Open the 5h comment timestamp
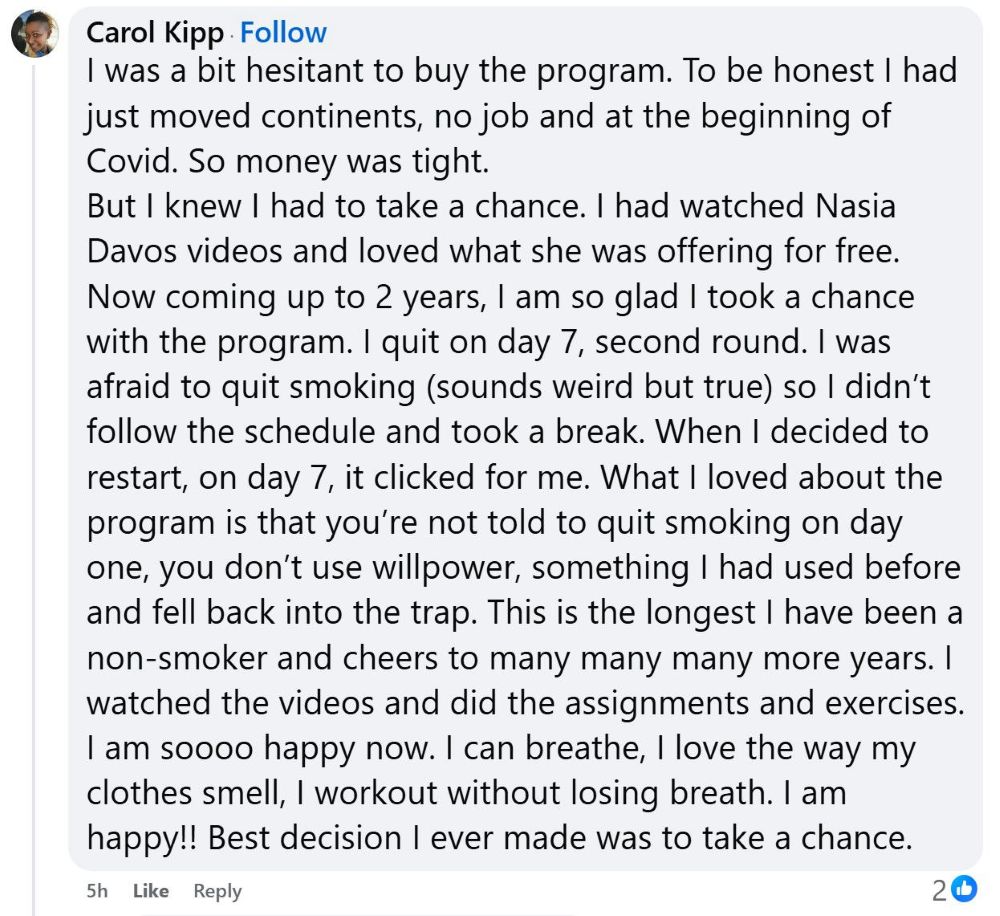This screenshot has height=916, width=1000. coord(98,890)
